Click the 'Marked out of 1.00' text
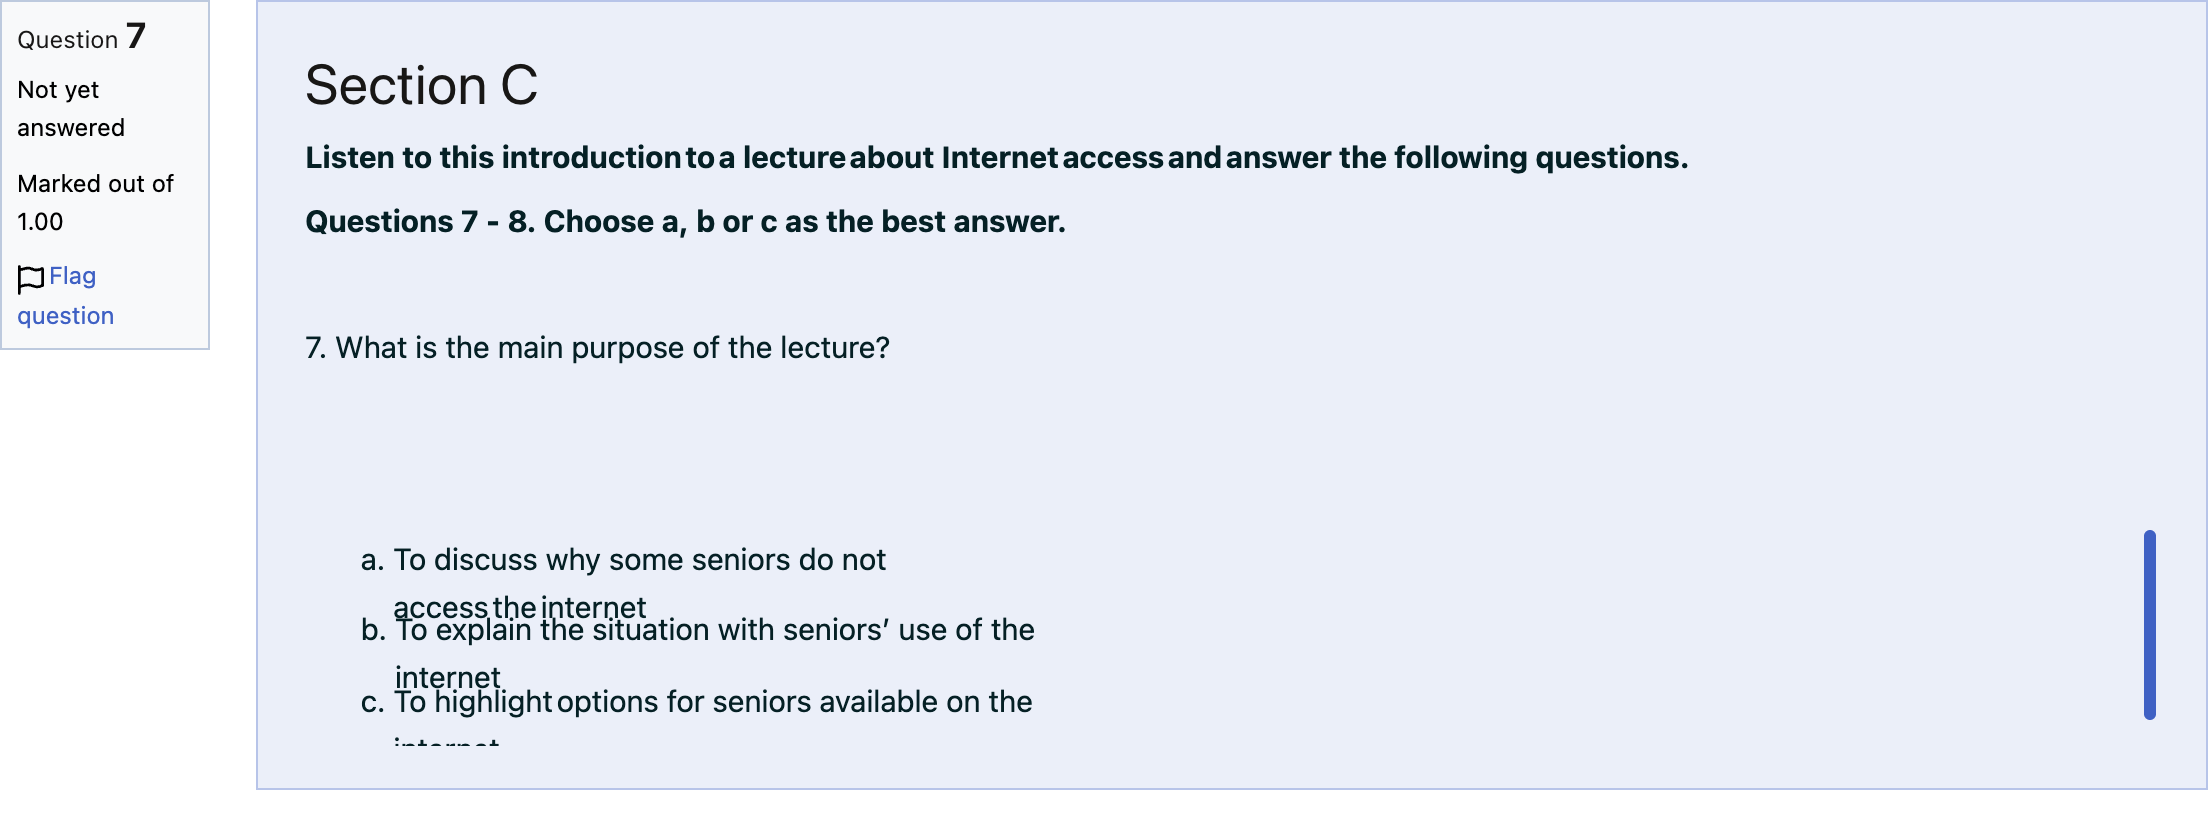 point(95,202)
